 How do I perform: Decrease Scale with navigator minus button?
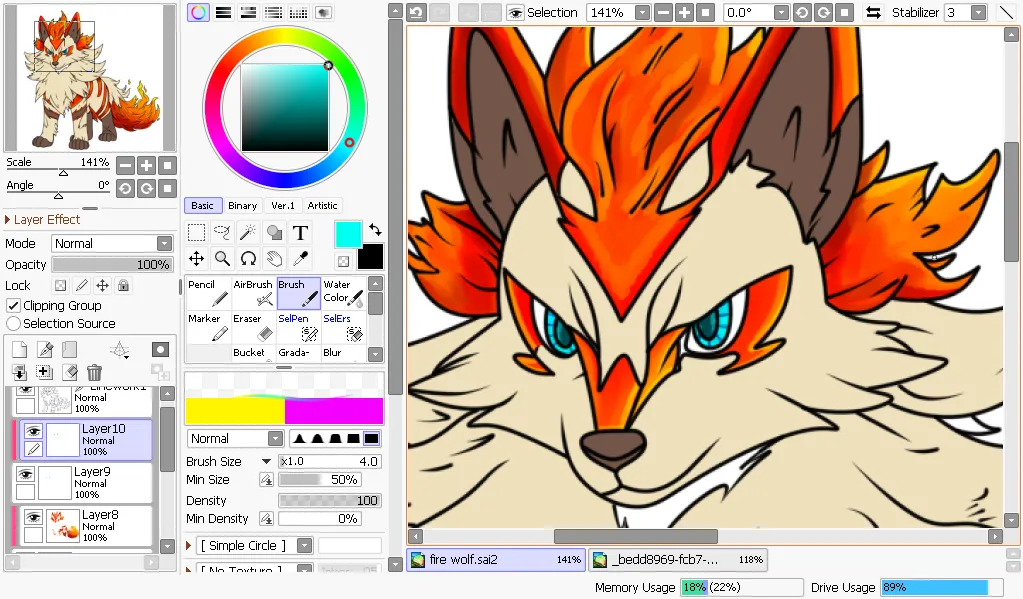click(x=125, y=166)
